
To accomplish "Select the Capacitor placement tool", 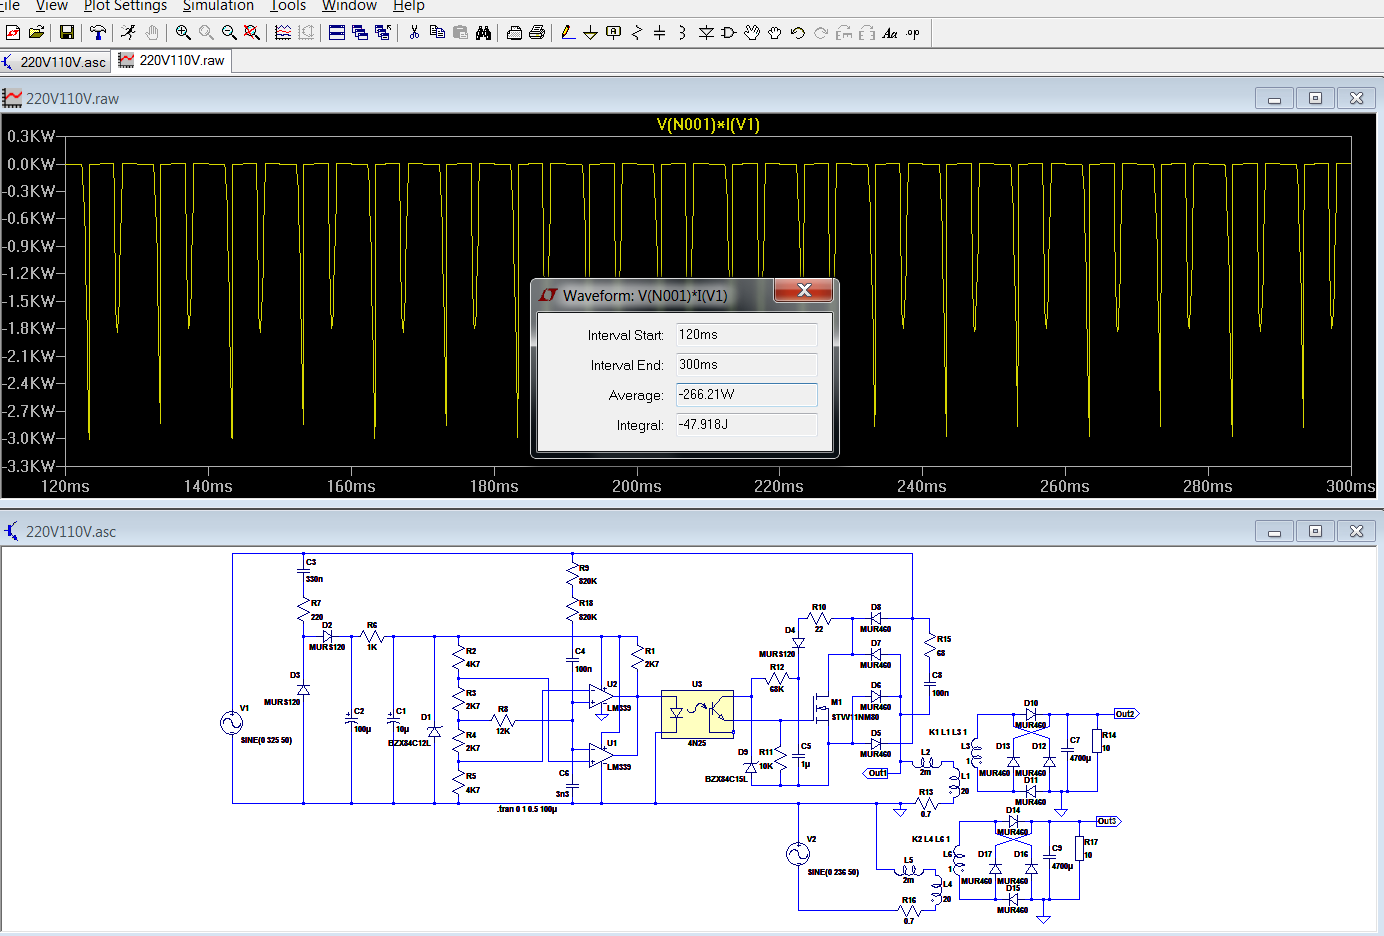I will point(660,33).
